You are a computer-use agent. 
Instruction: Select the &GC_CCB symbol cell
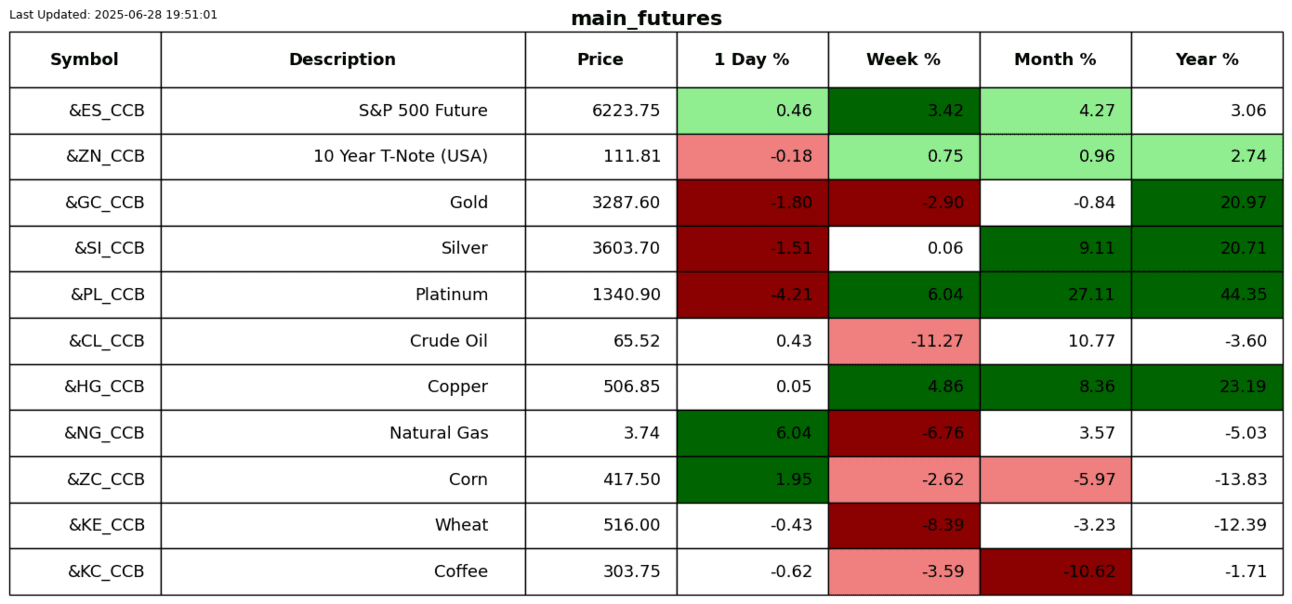85,203
